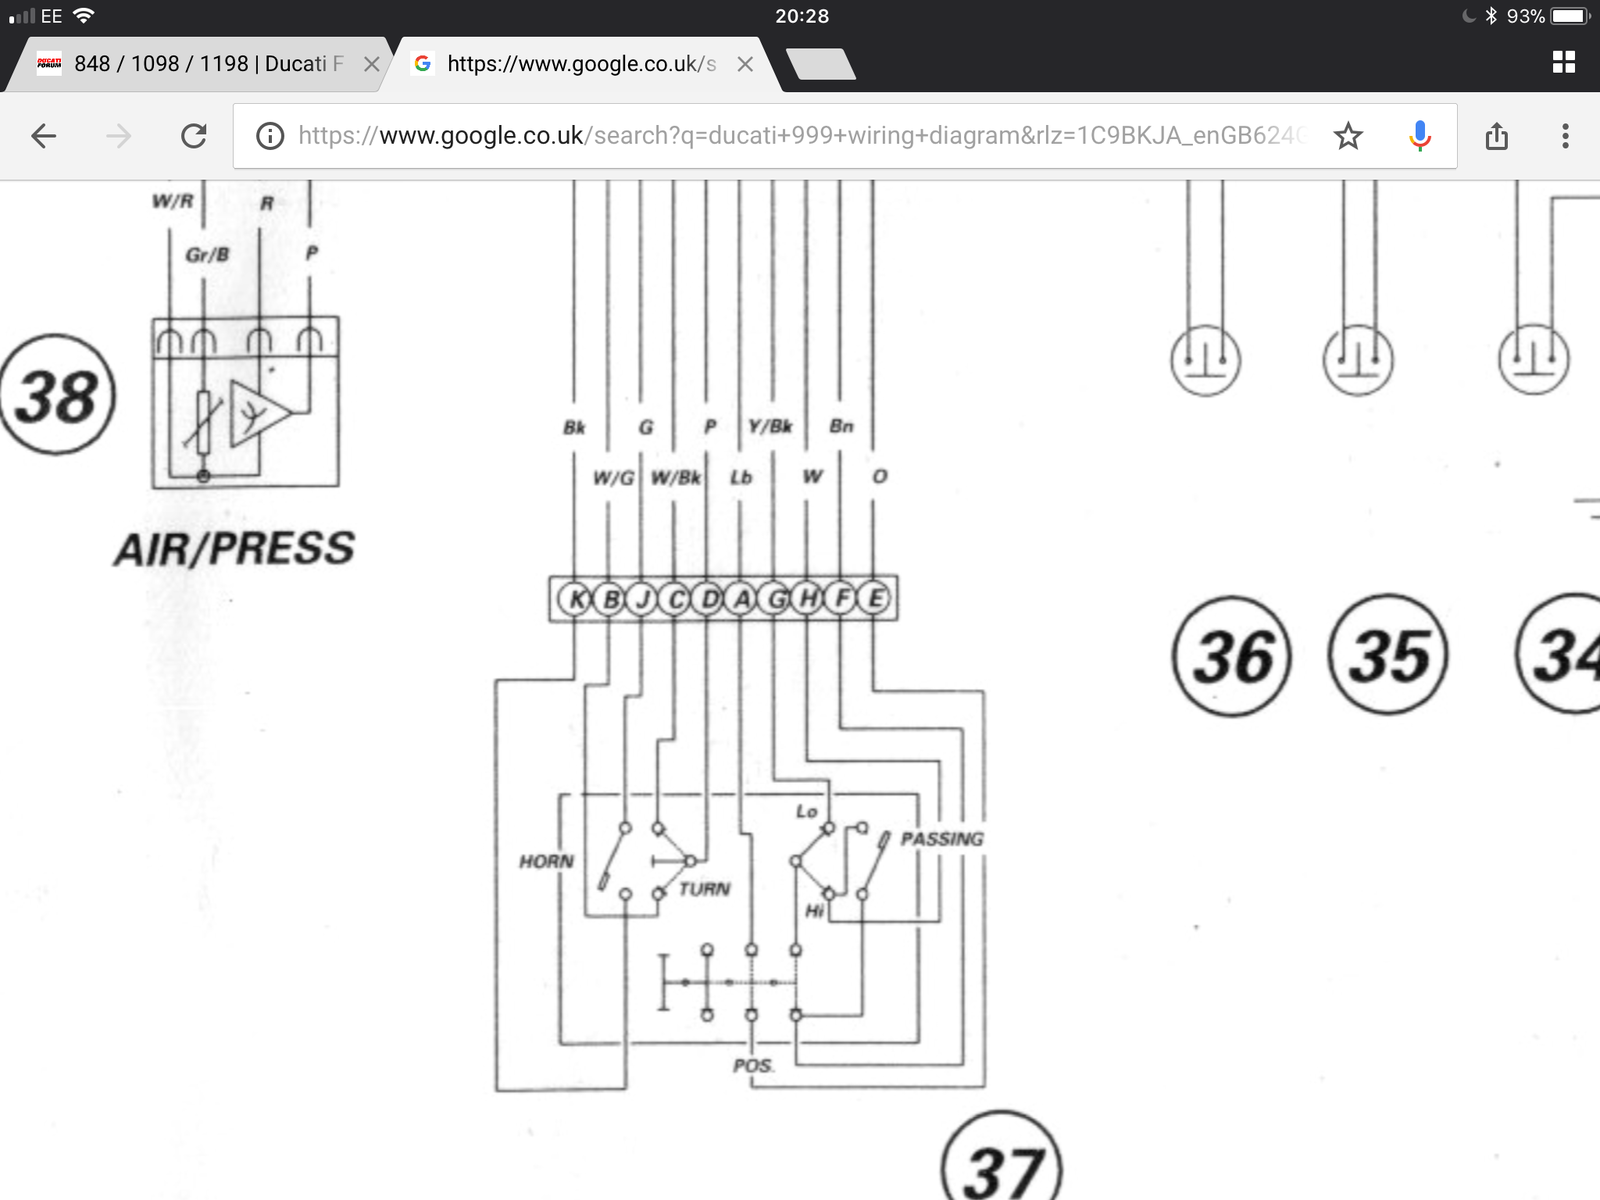This screenshot has height=1200, width=1600.
Task: Open a new tab
Action: click(821, 64)
